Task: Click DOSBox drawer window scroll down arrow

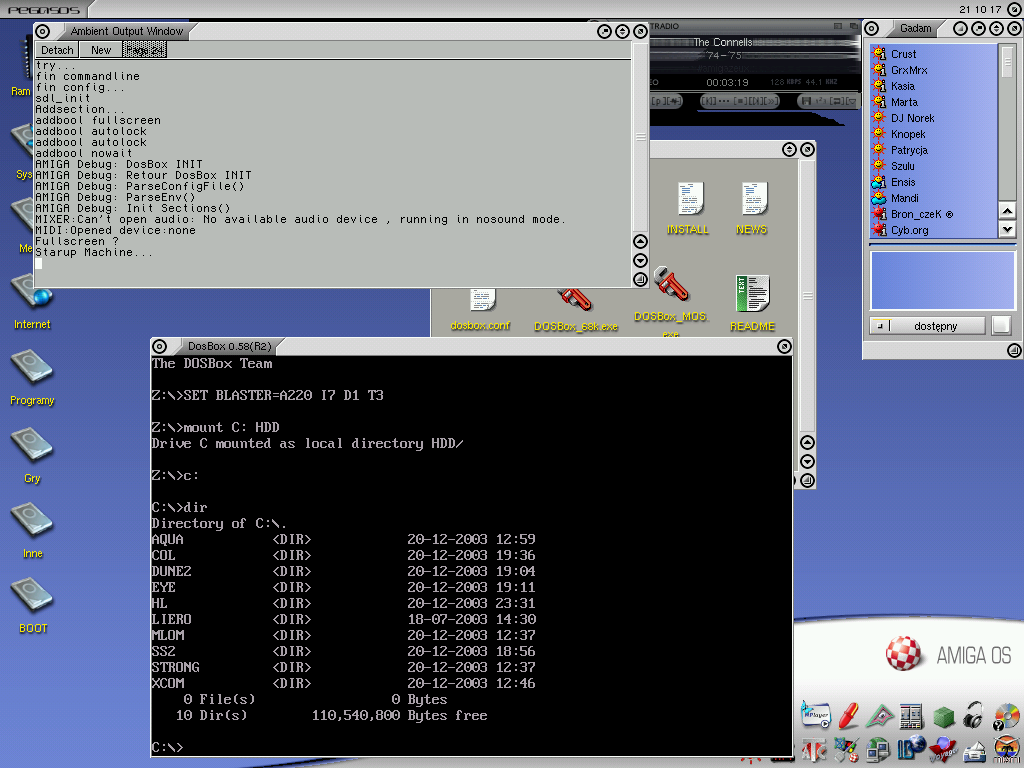Action: pyautogui.click(x=807, y=462)
